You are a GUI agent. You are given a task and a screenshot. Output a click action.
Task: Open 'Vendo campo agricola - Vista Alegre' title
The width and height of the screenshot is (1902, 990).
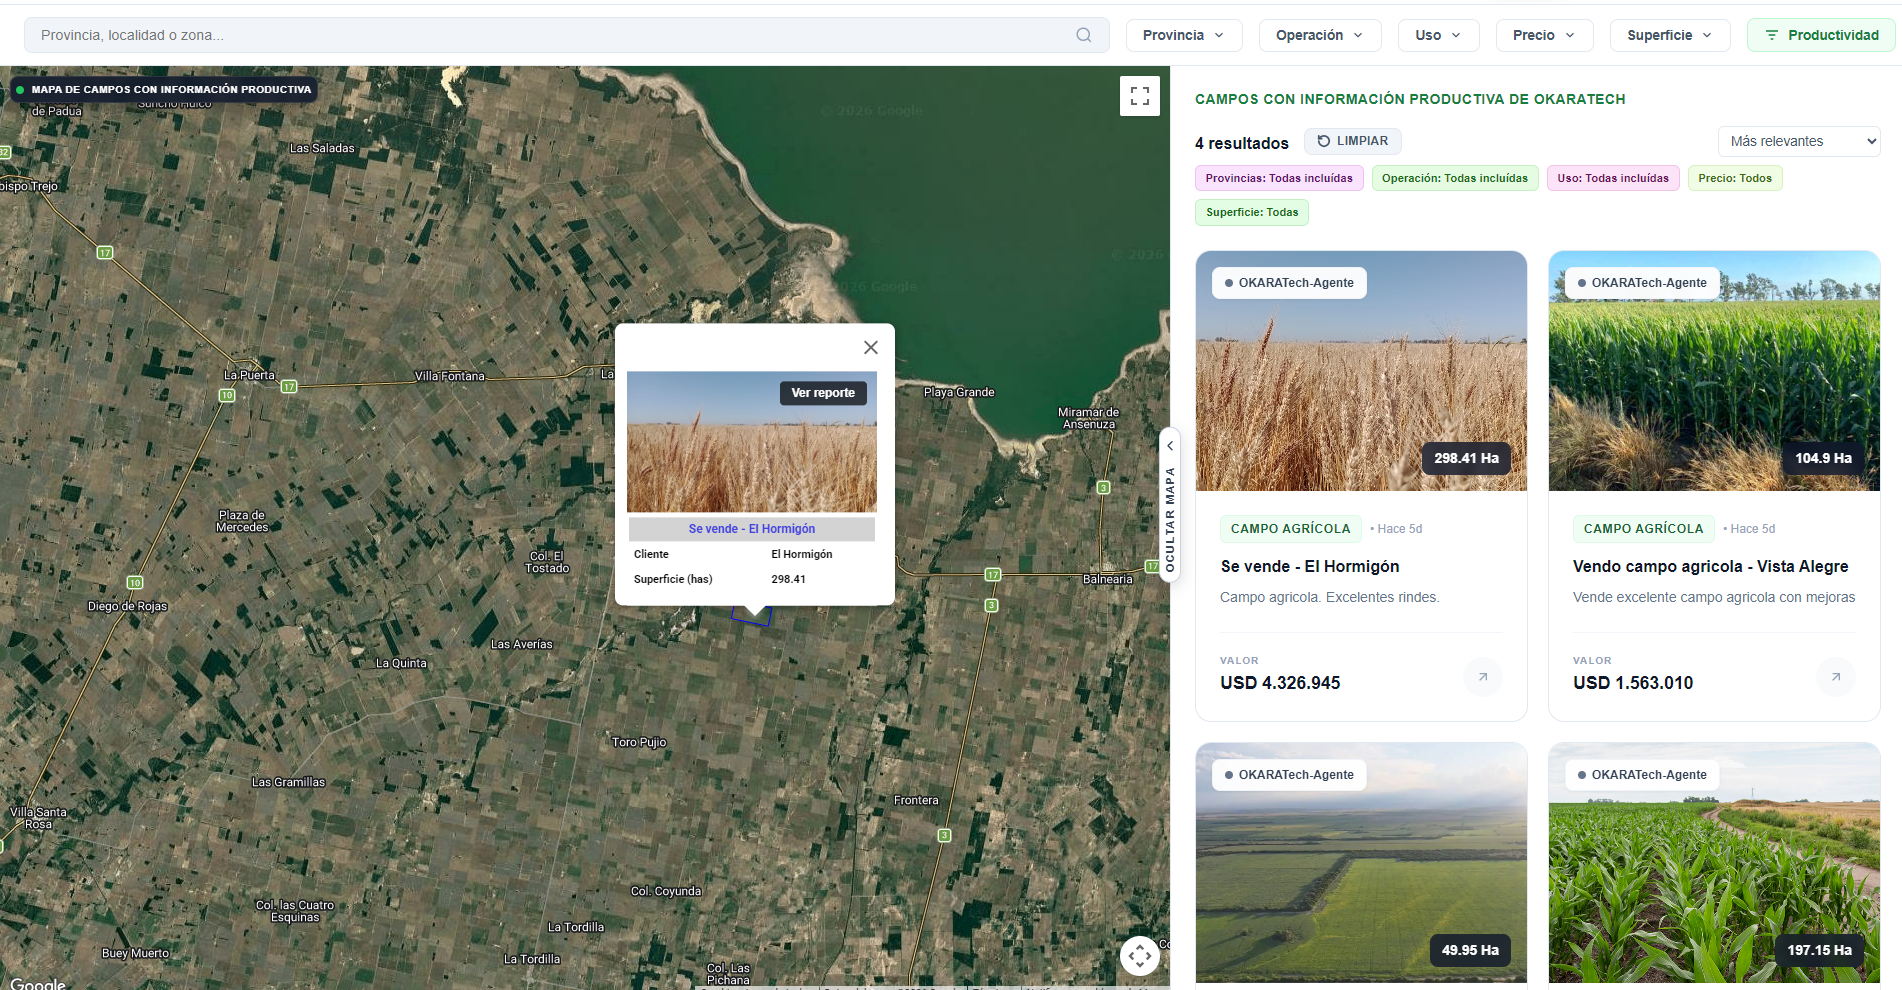click(1710, 566)
